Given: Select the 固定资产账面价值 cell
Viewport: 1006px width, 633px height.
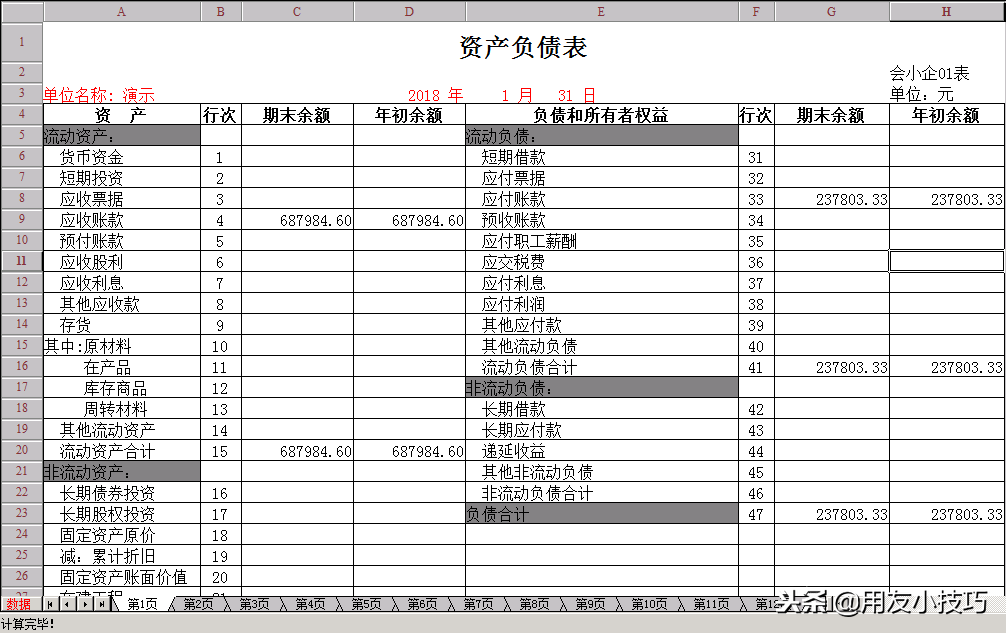Looking at the screenshot, I should (122, 577).
